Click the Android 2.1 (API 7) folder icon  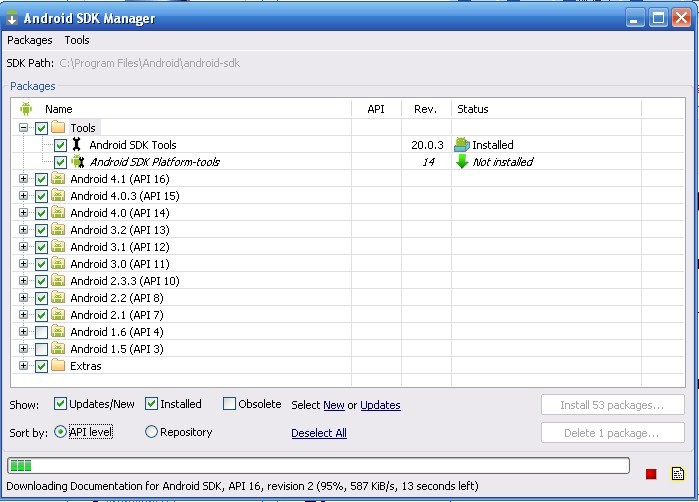(58, 314)
